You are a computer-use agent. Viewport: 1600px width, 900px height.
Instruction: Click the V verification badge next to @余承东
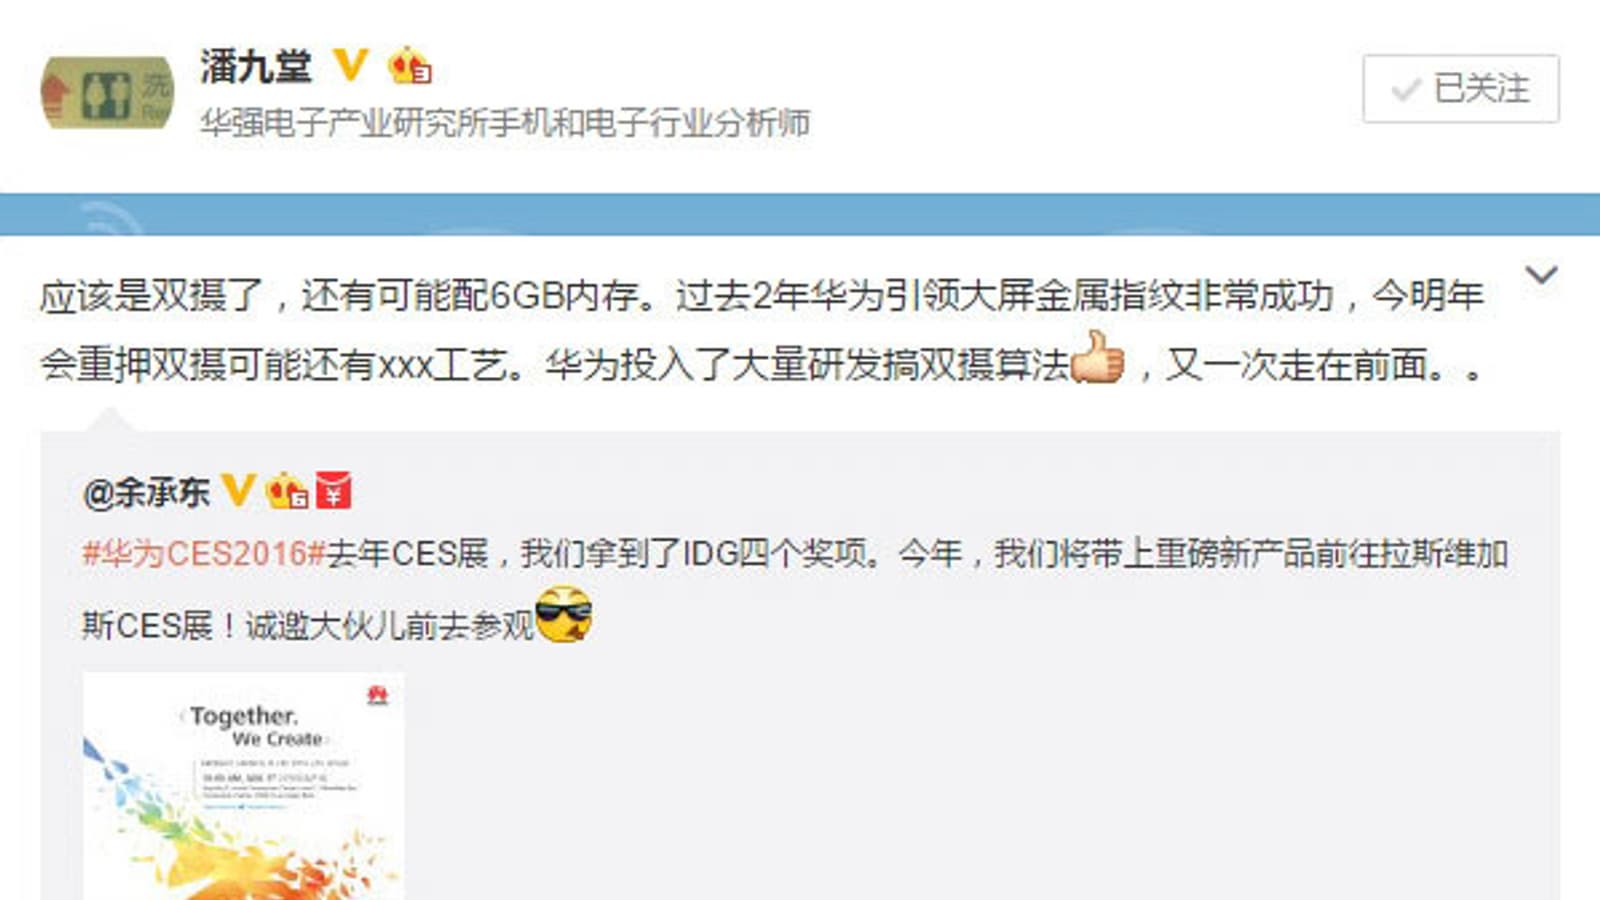pyautogui.click(x=238, y=490)
